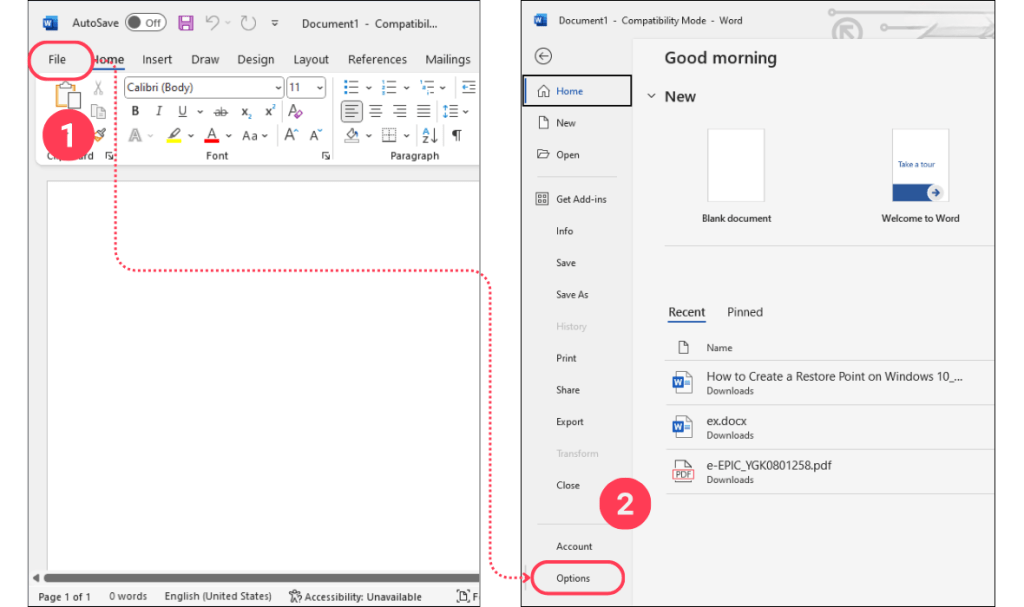The image size is (1024, 607).
Task: Toggle the AutoSave switch off
Action: coord(146,22)
